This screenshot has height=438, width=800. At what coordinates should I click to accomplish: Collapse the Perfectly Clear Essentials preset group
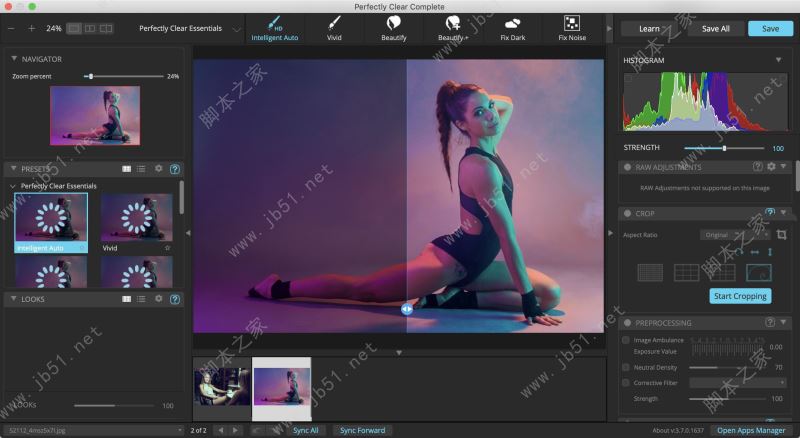[x=13, y=186]
